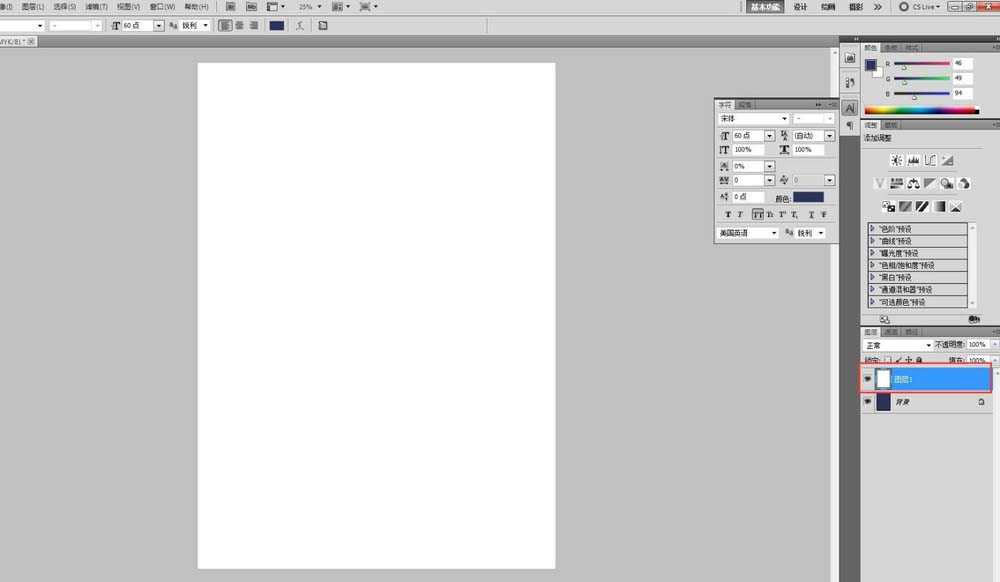This screenshot has height=582, width=1000.
Task: Open the 正常 blend mode dropdown
Action: pyautogui.click(x=897, y=345)
